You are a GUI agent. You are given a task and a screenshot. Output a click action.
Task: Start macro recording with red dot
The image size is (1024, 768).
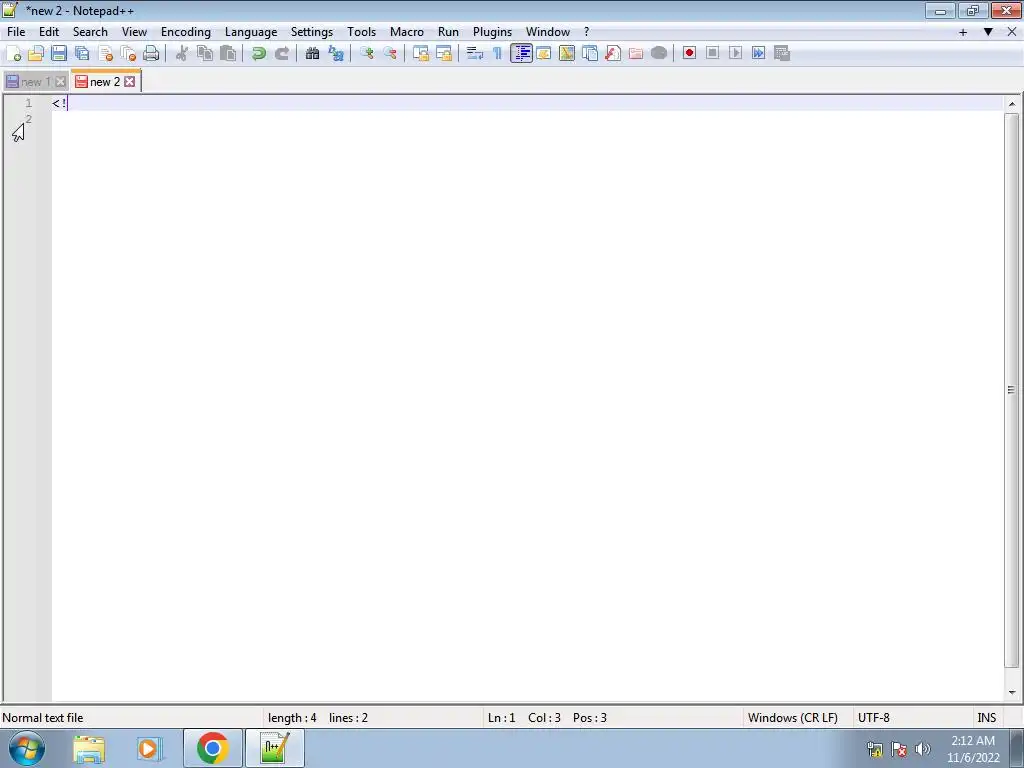[689, 54]
